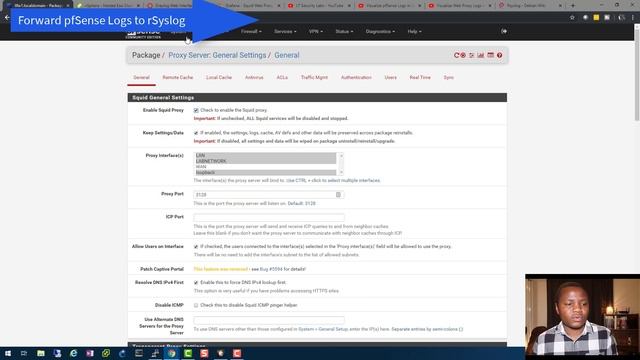
Task: Expand the Diagnostics menu
Action: click(x=380, y=31)
